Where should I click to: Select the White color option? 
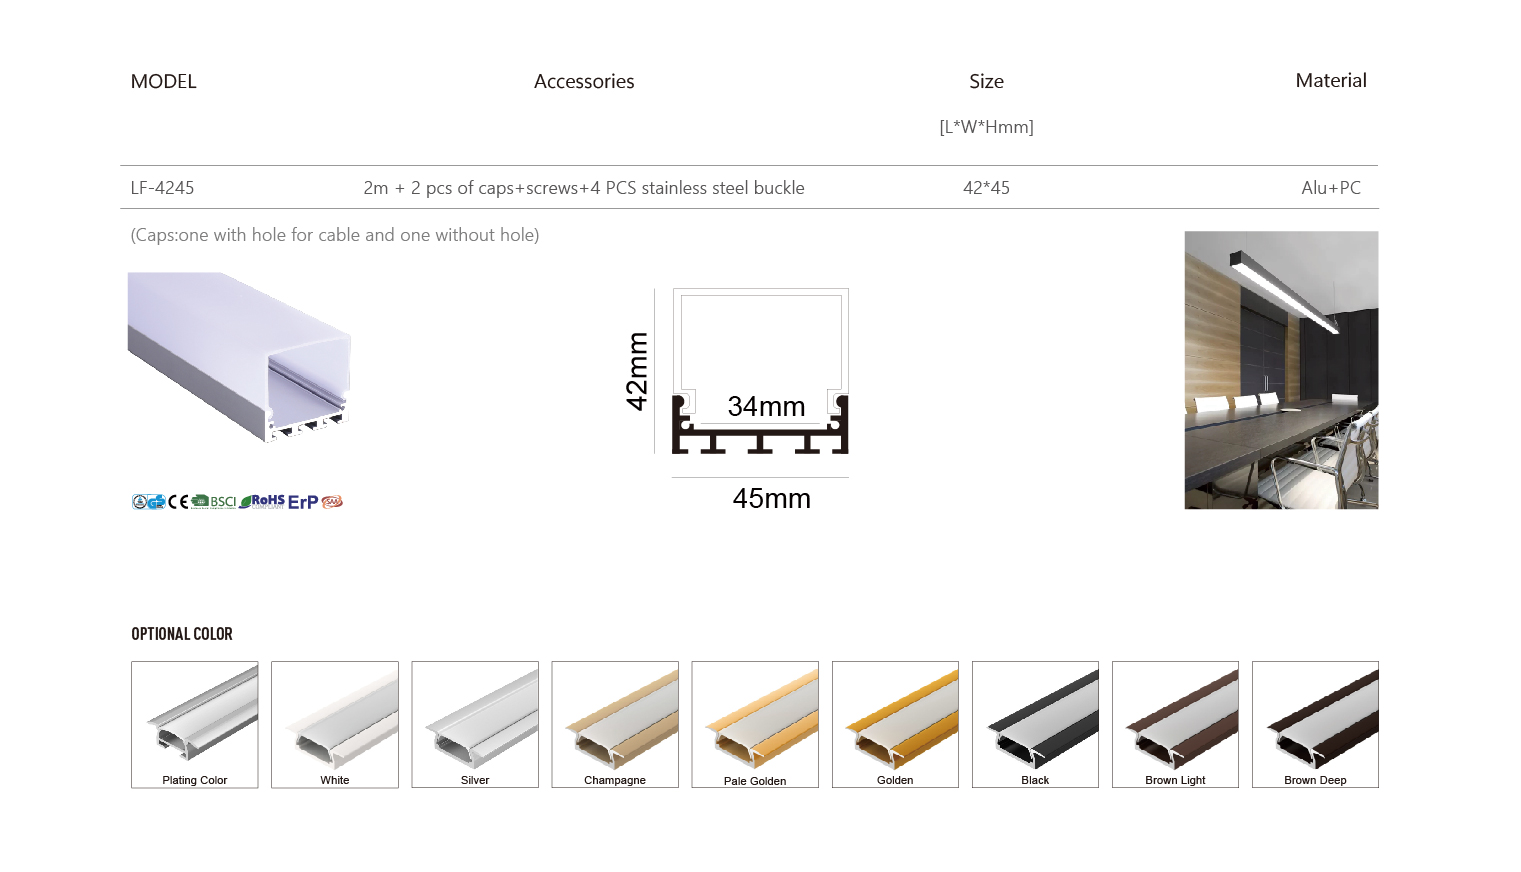[x=335, y=725]
